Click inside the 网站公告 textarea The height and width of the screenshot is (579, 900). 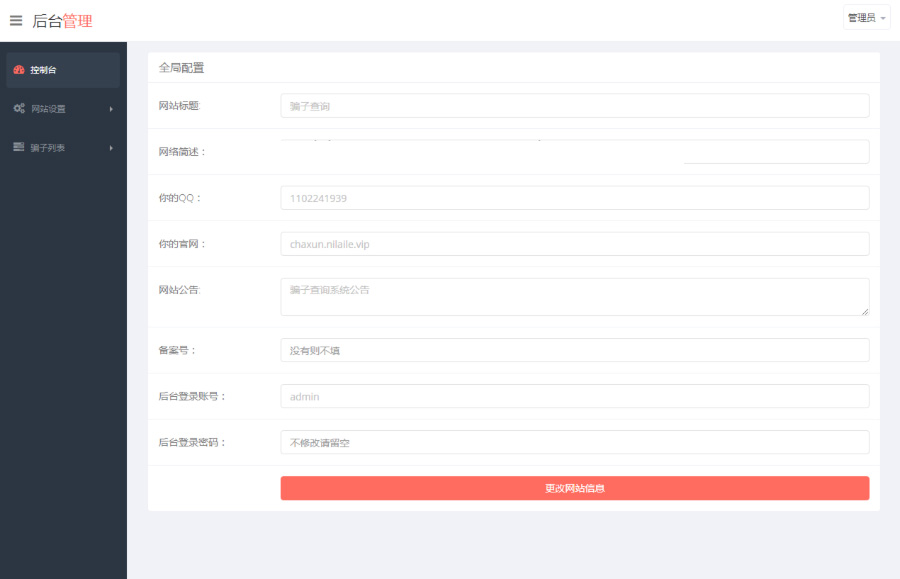pos(574,297)
